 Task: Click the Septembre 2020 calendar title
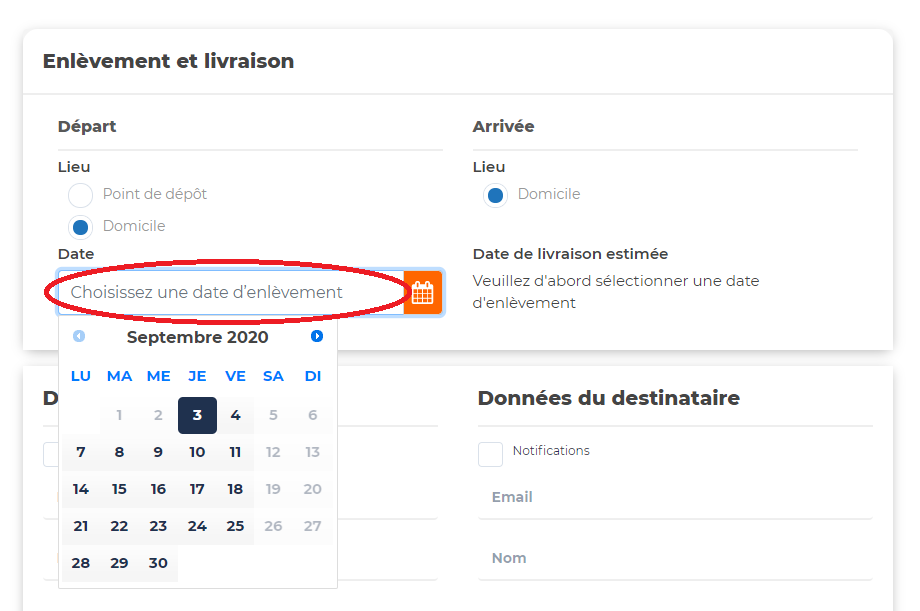[197, 338]
